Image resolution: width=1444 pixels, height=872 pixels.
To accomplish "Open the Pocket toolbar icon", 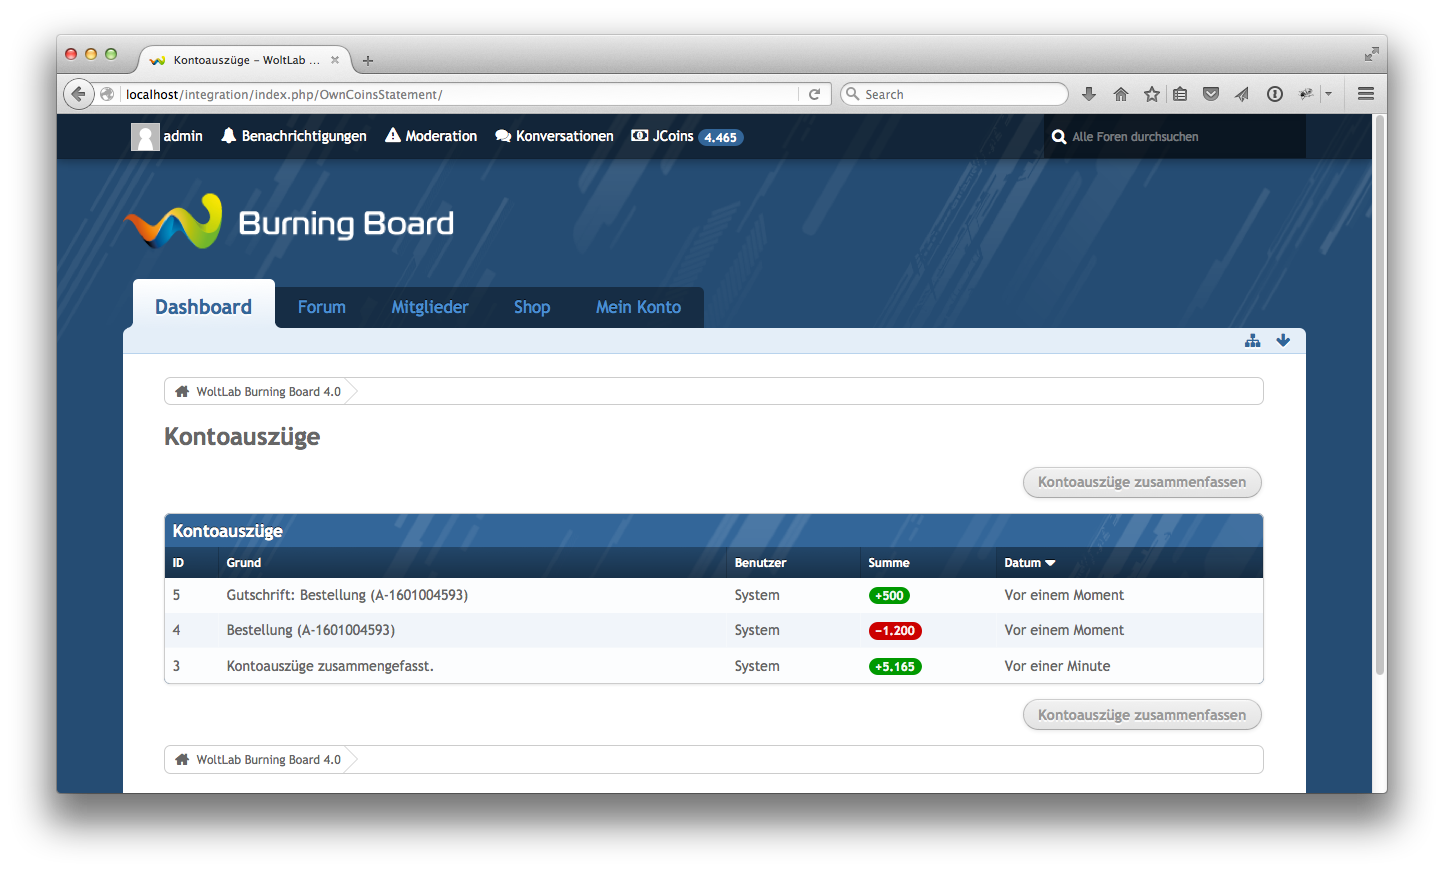I will (1210, 94).
